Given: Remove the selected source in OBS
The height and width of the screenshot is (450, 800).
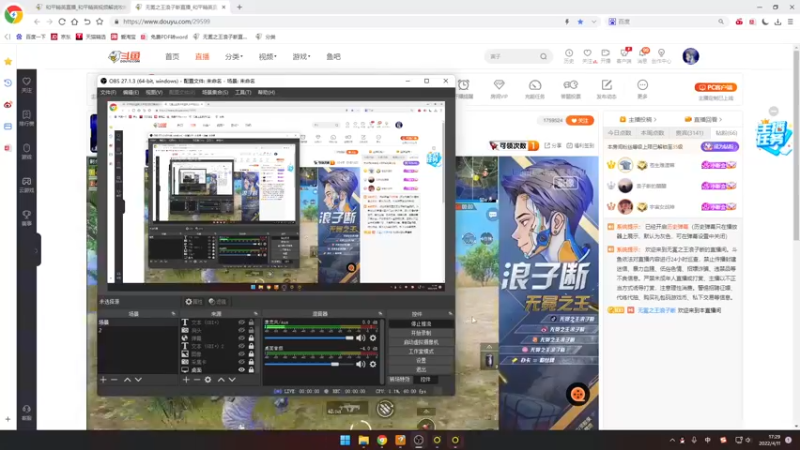Looking at the screenshot, I should tap(196, 380).
